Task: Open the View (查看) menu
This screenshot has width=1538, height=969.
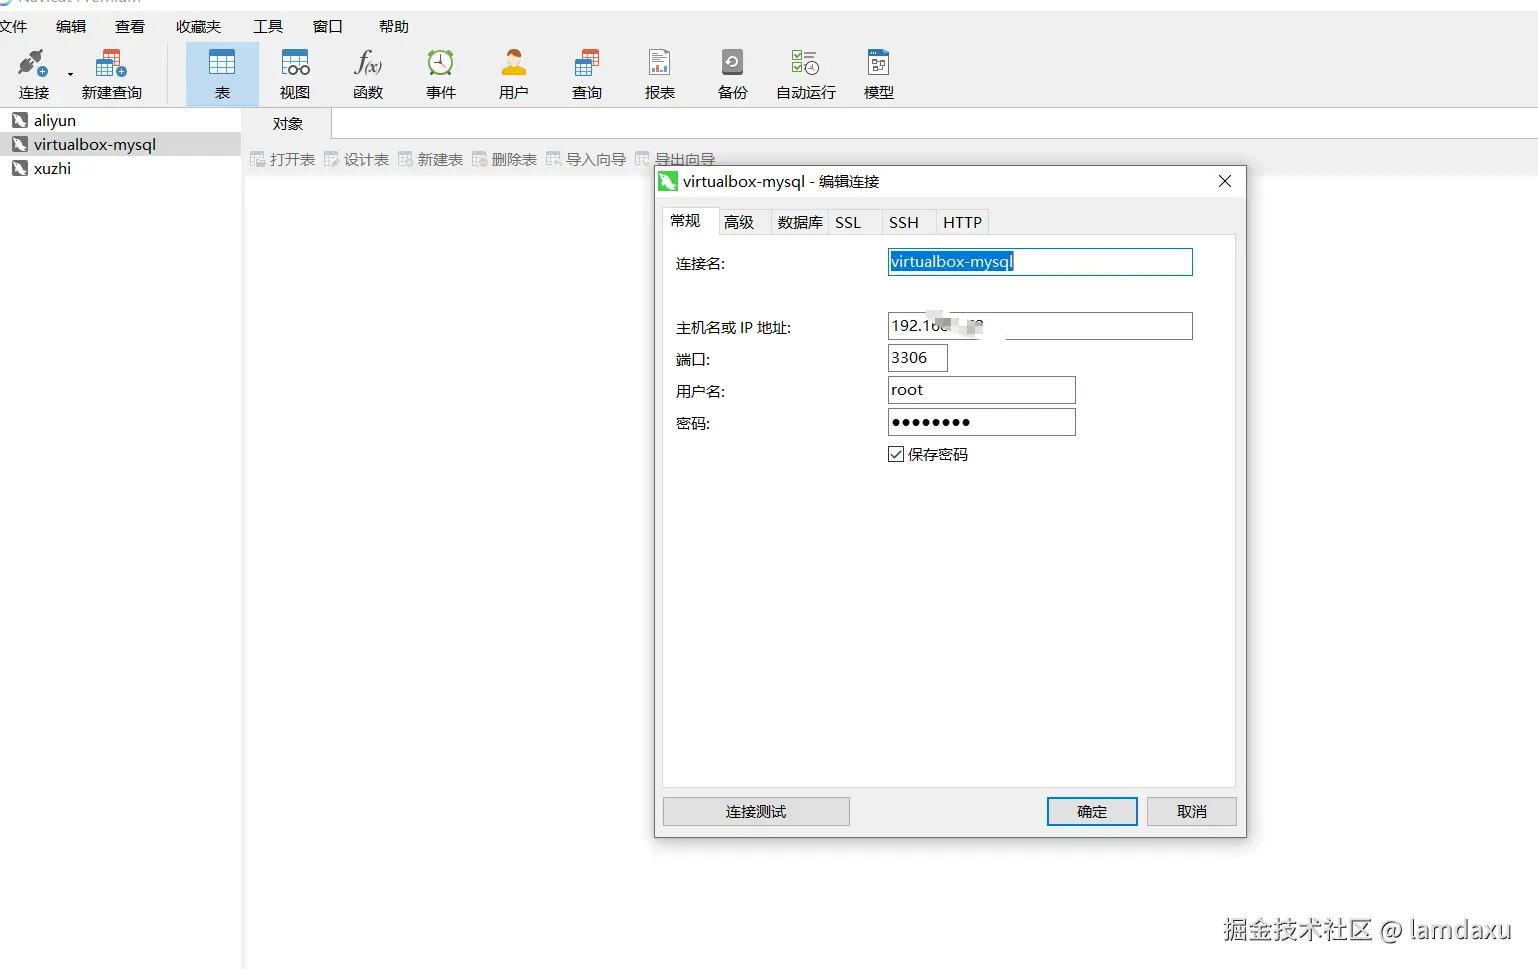Action: click(130, 27)
